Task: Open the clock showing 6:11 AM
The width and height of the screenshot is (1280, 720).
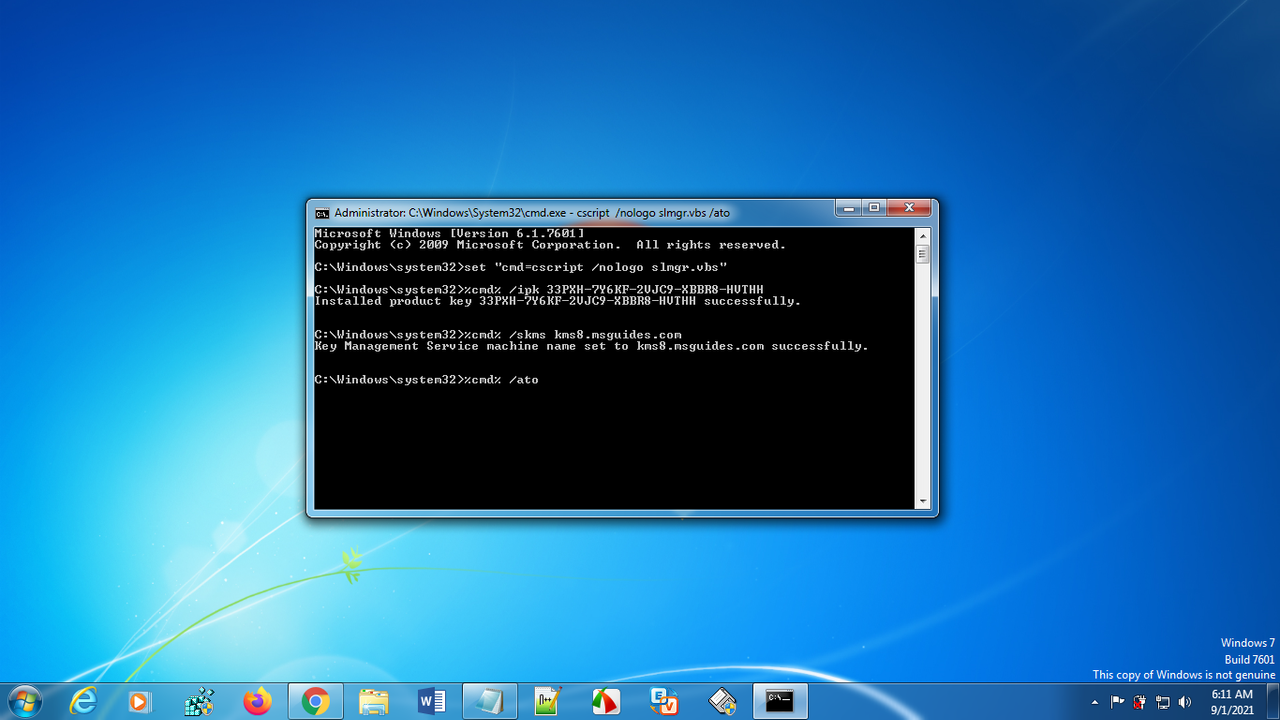Action: pos(1231,702)
